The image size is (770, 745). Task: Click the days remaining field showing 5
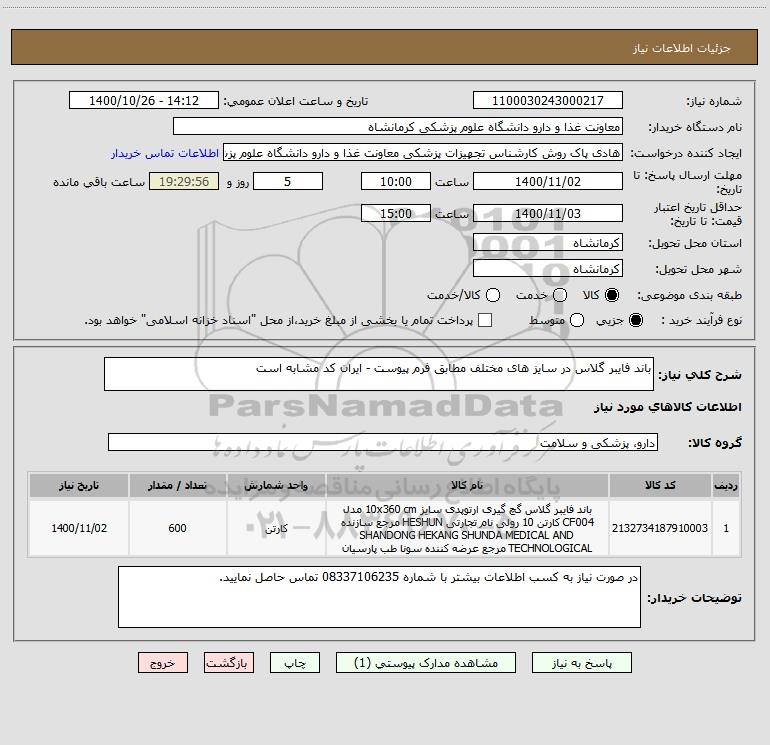288,182
